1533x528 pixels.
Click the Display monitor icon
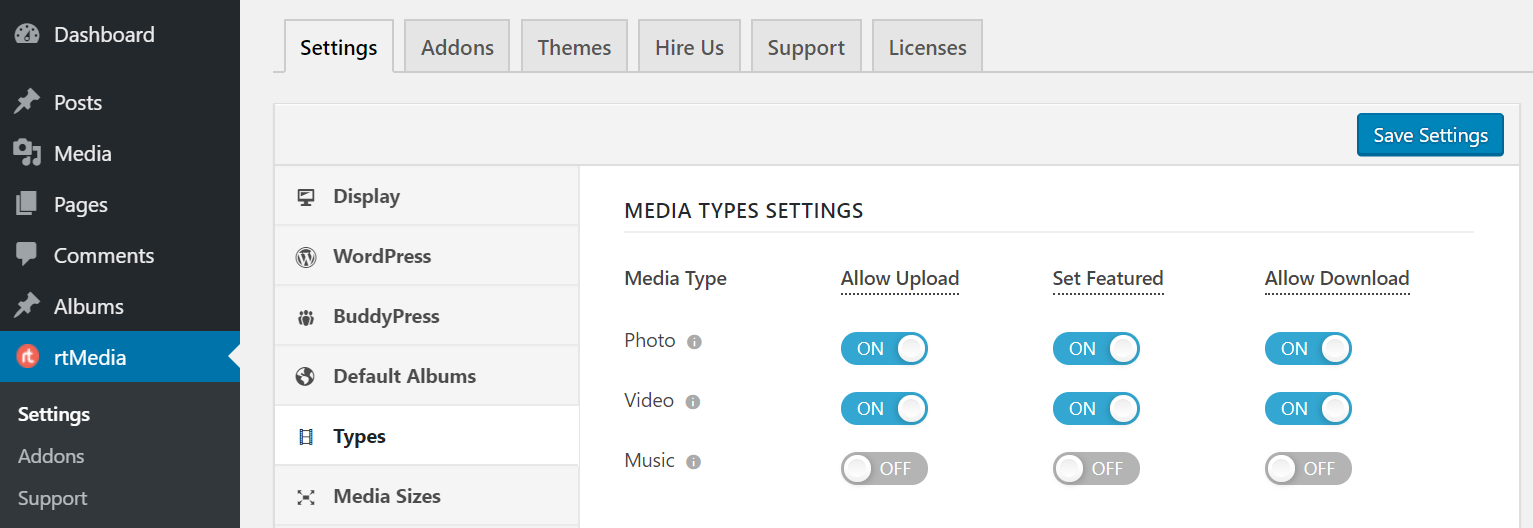pyautogui.click(x=306, y=197)
